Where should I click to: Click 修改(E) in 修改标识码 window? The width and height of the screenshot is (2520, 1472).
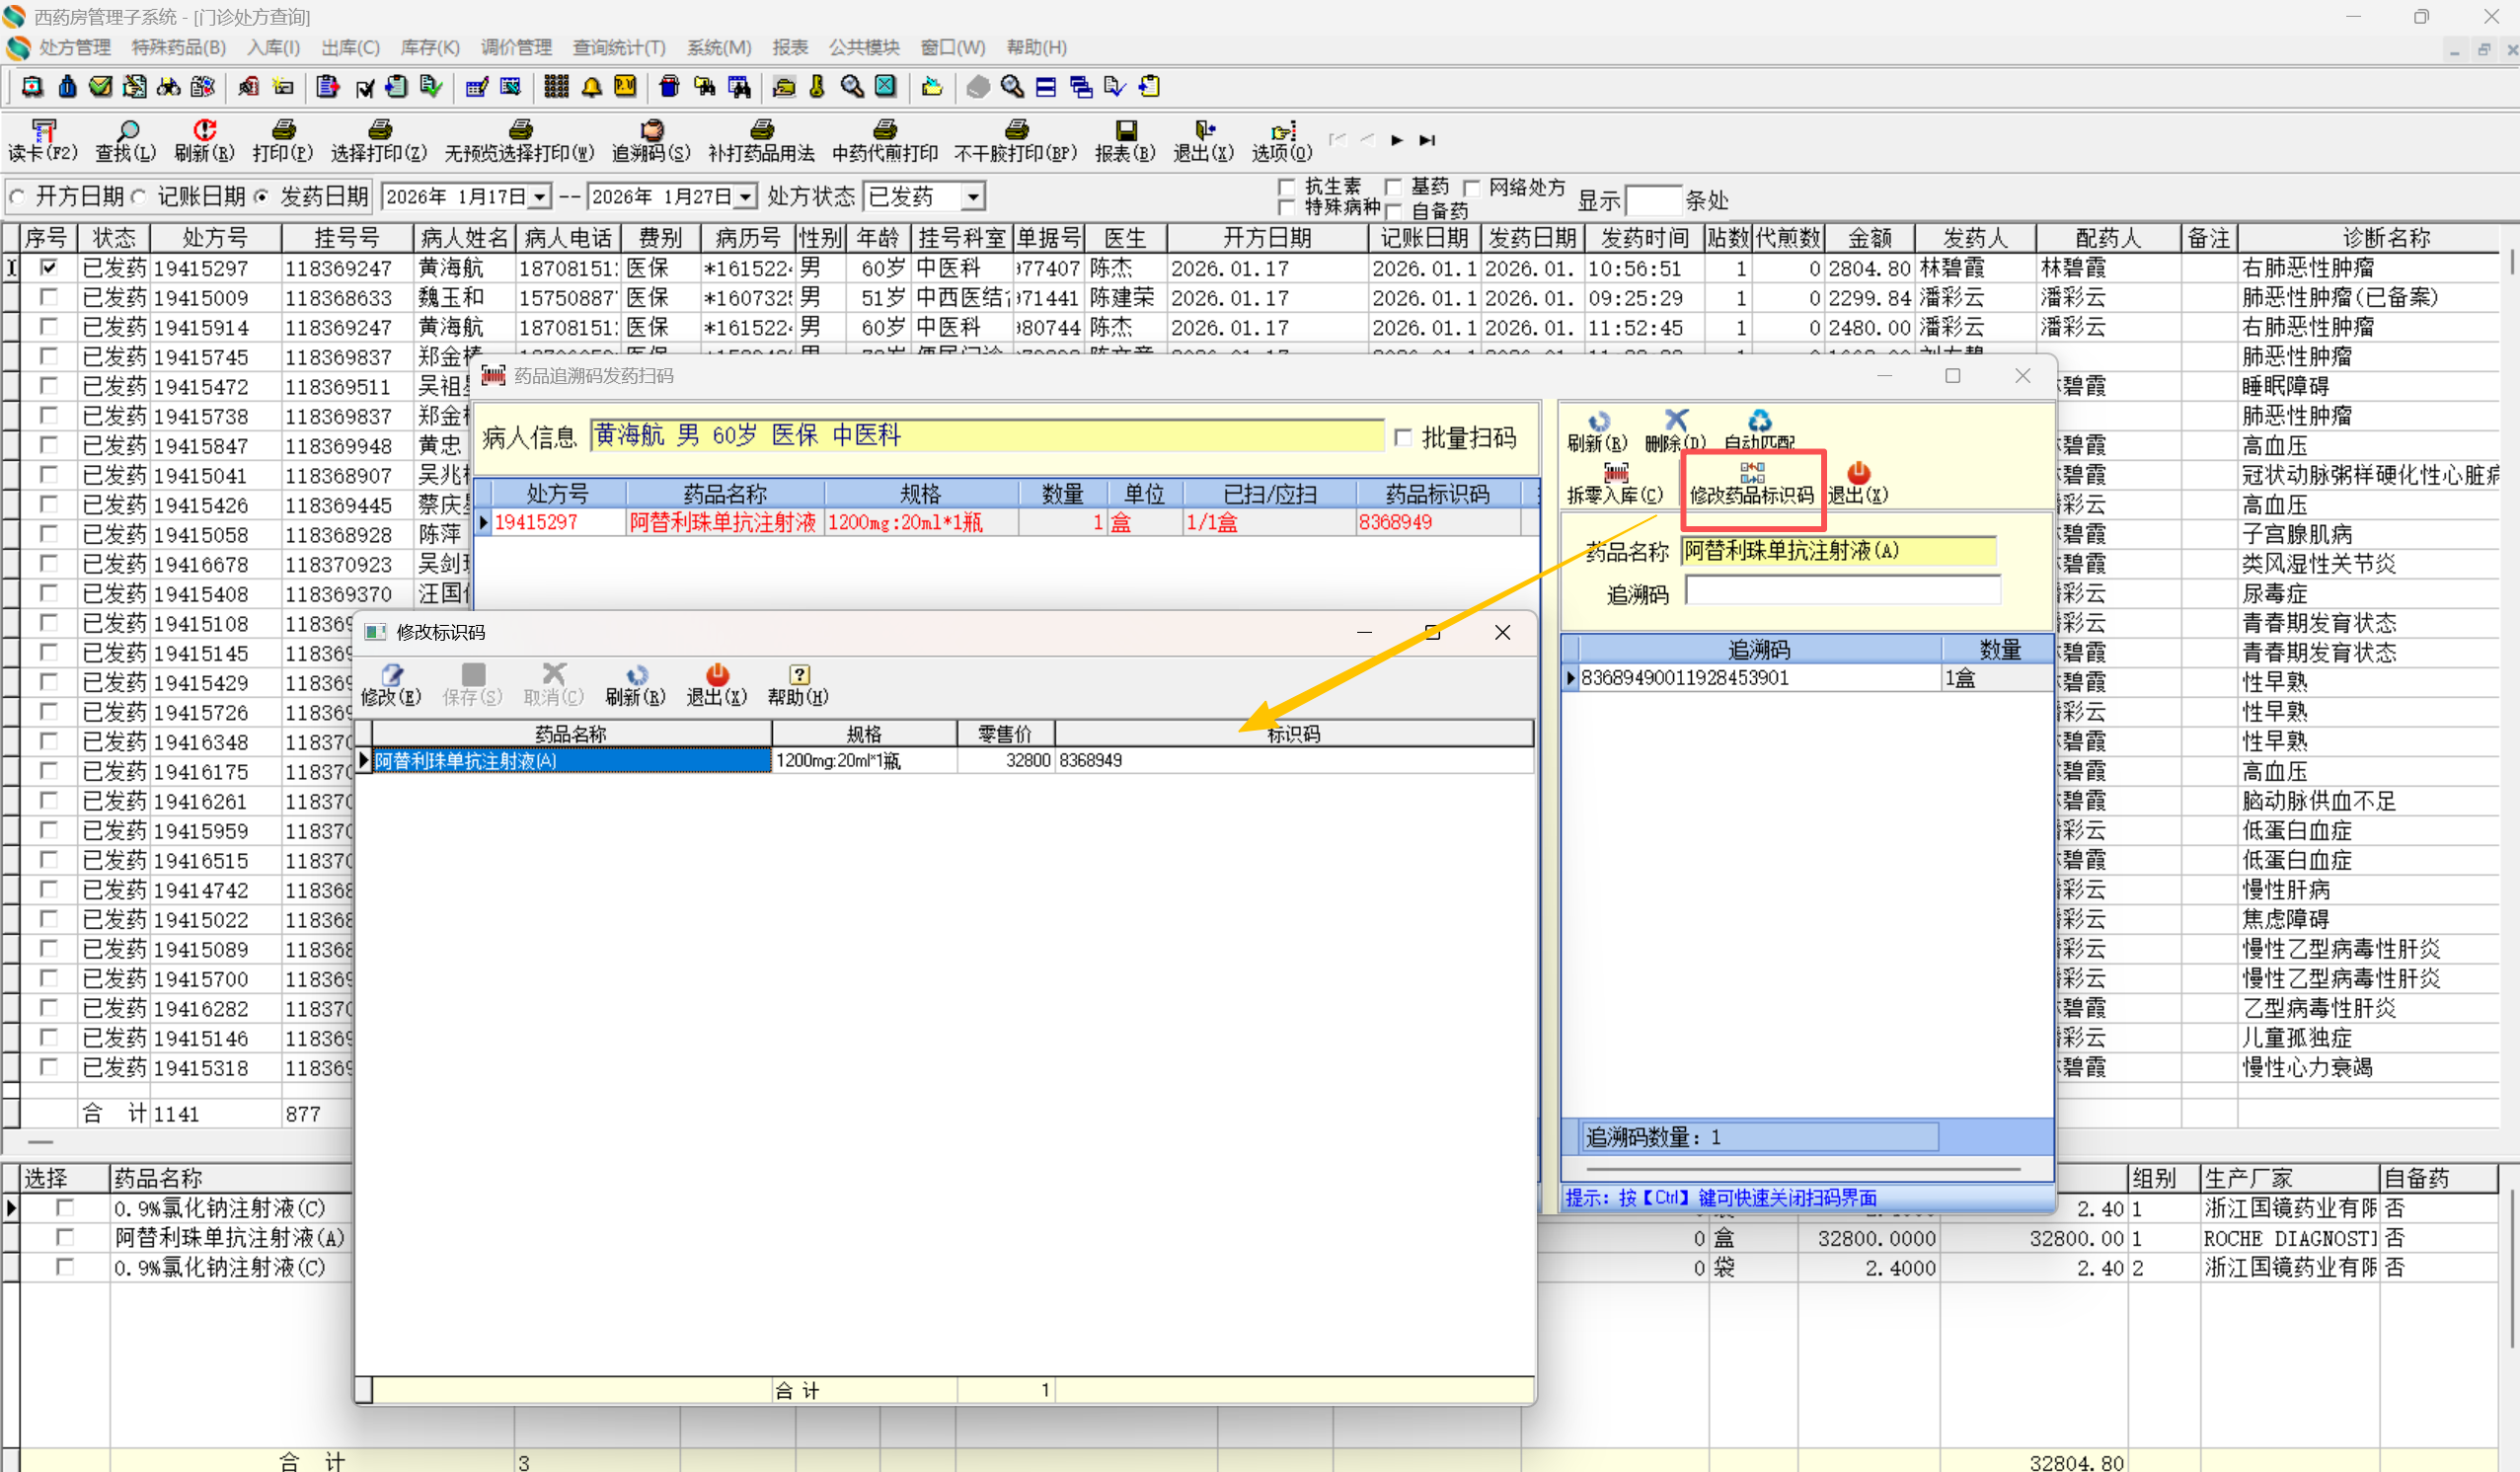(x=391, y=684)
